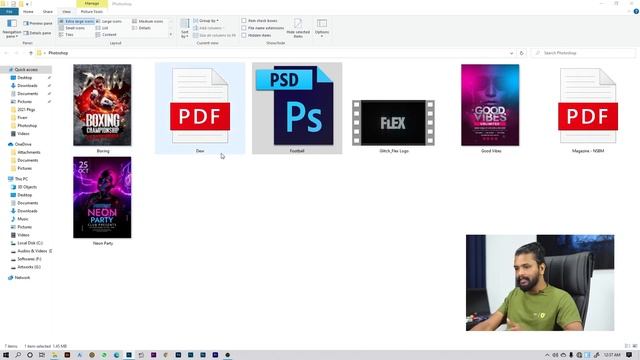Open 3D Objects under This PC
Image resolution: width=640 pixels, height=360 pixels.
click(27, 187)
